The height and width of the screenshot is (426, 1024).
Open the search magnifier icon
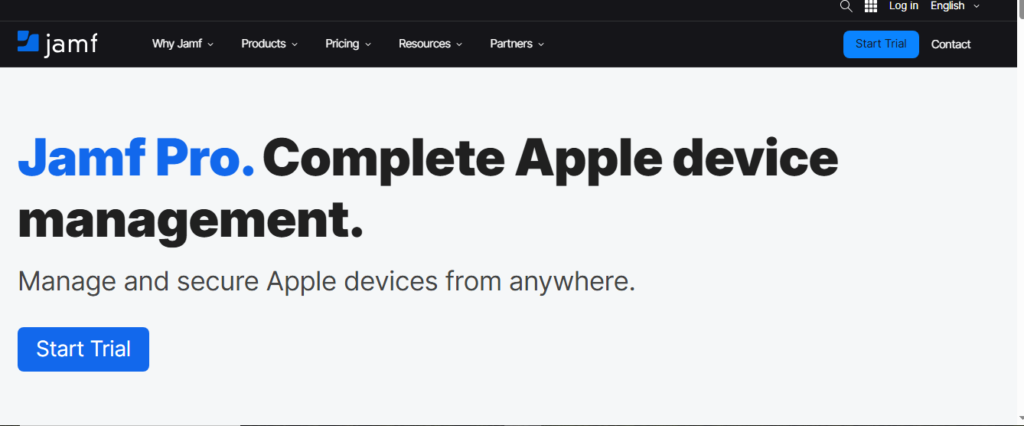click(x=846, y=6)
